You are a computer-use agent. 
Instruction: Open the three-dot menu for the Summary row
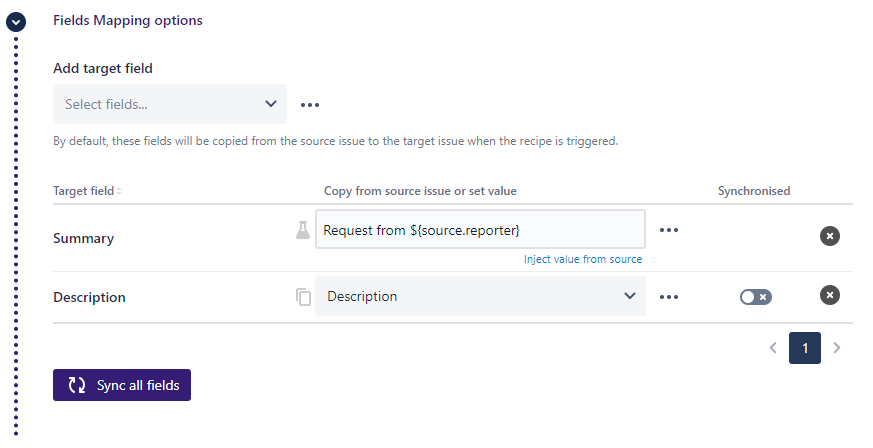(x=669, y=230)
